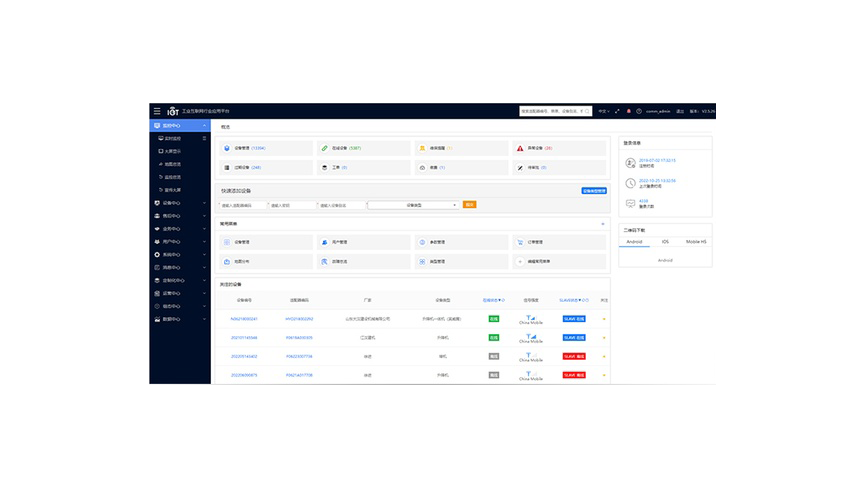Click the IOT platform logo

click(x=173, y=111)
